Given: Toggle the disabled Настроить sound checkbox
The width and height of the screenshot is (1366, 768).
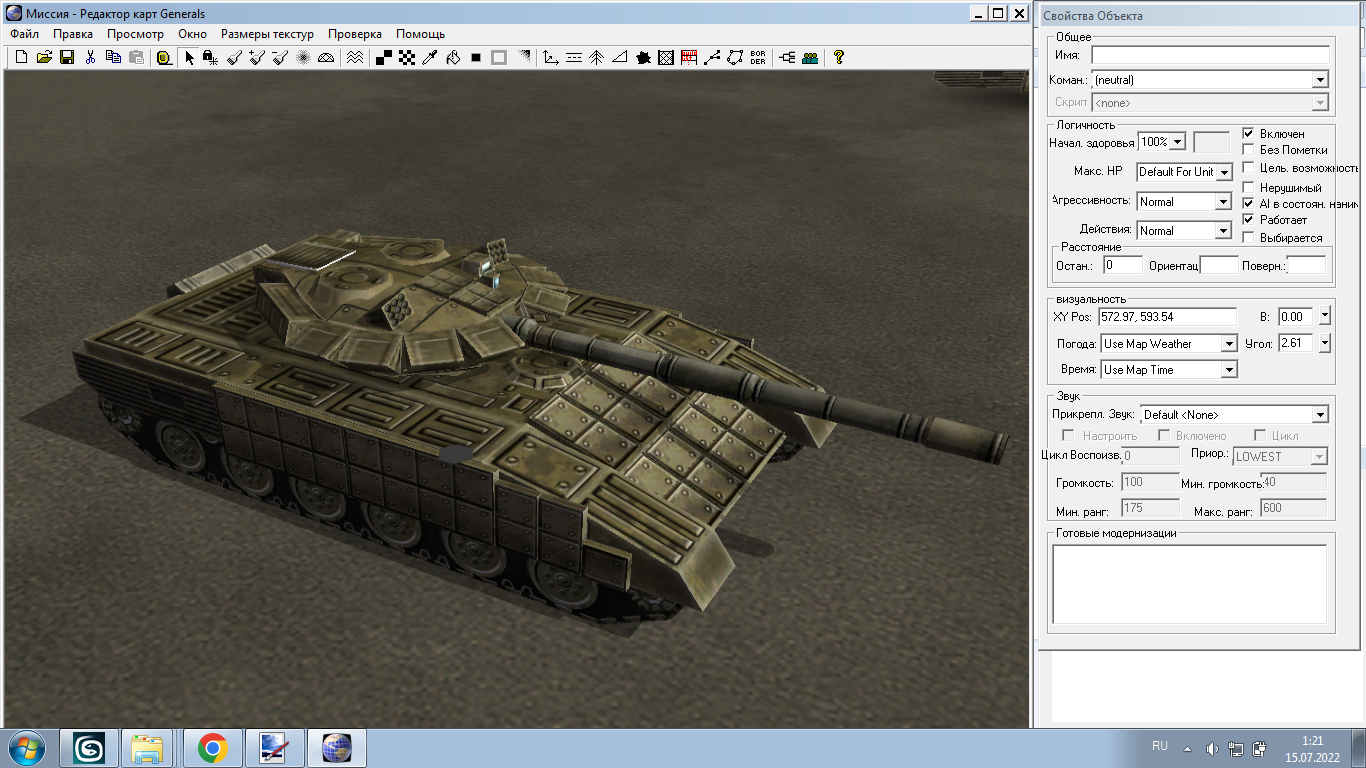Looking at the screenshot, I should [1068, 435].
